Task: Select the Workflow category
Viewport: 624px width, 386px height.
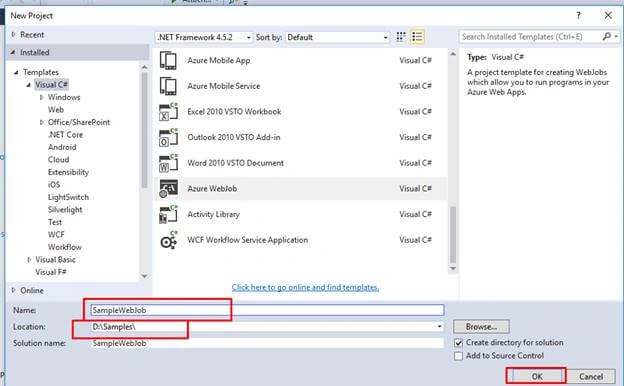Action: coord(64,247)
